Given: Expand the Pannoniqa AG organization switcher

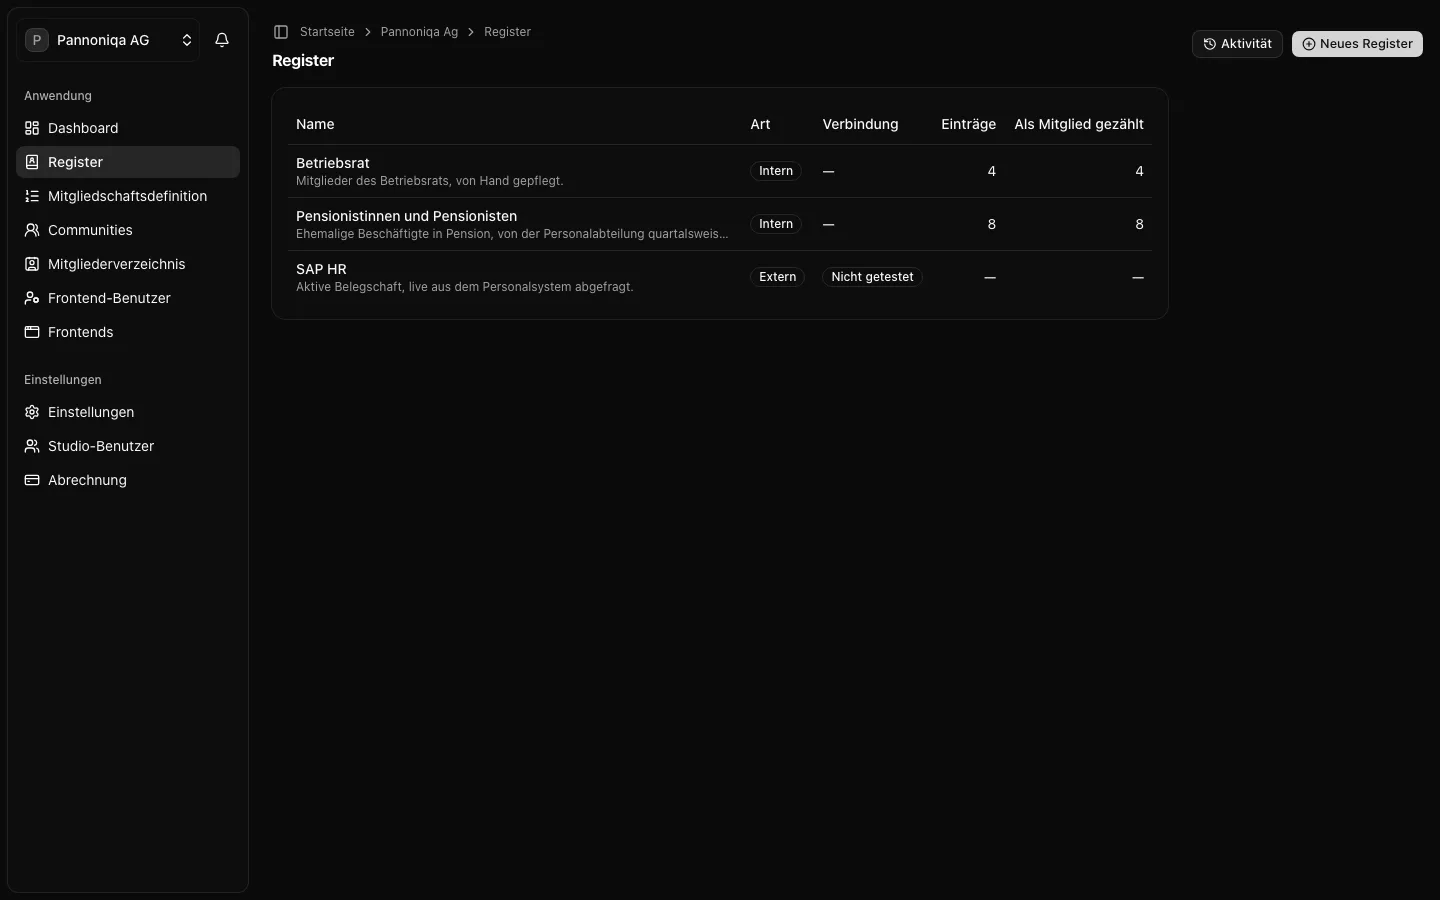Looking at the screenshot, I should pyautogui.click(x=108, y=40).
